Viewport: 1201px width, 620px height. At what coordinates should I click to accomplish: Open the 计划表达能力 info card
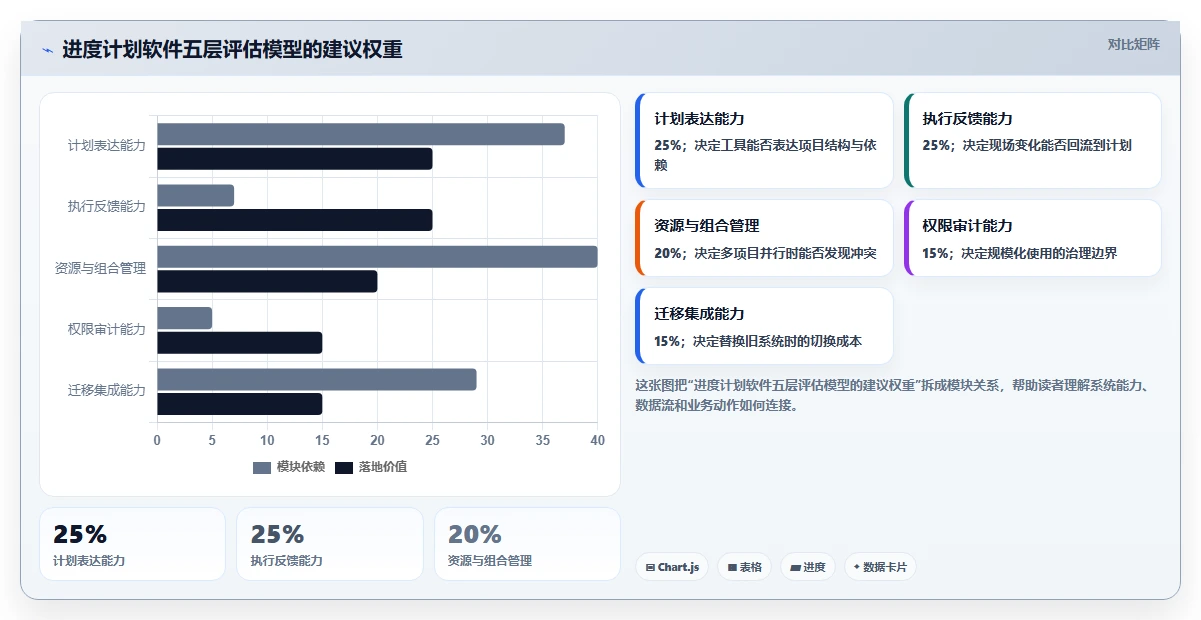pos(764,141)
